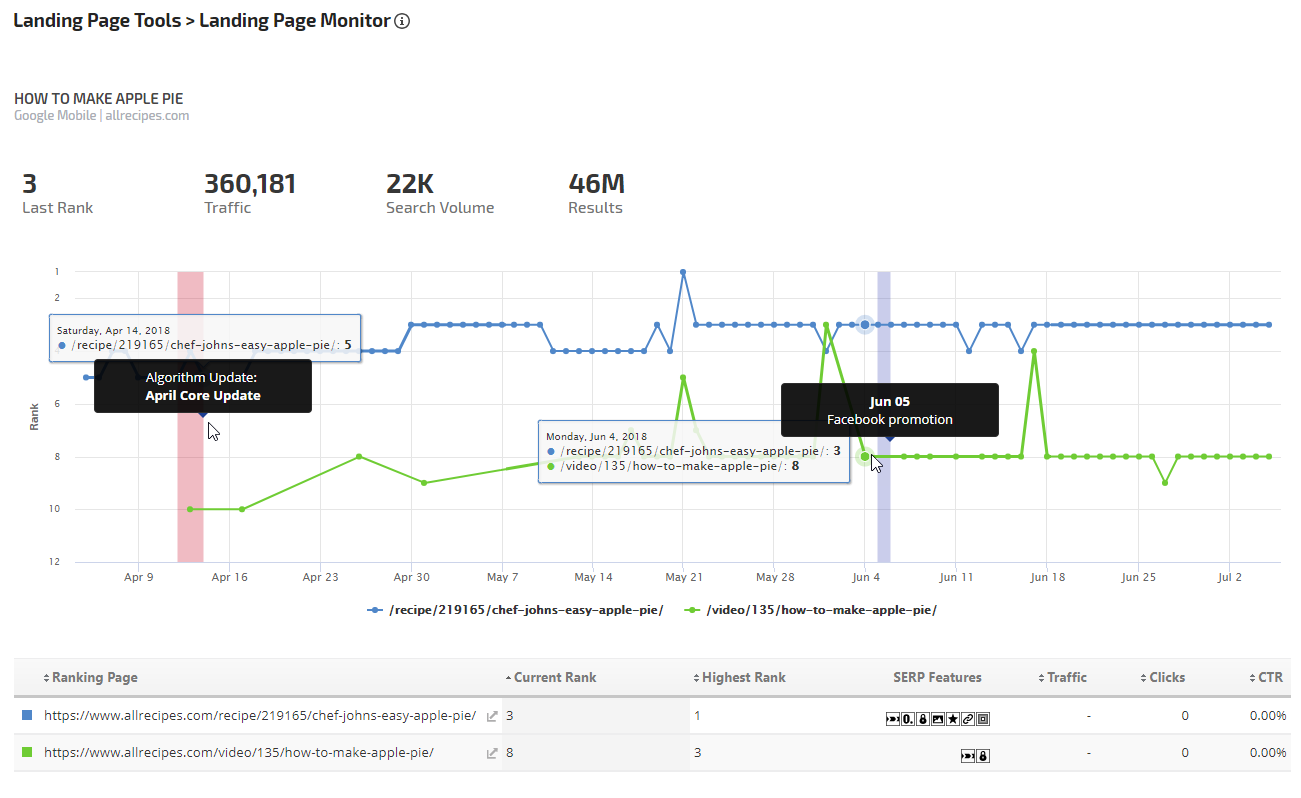Click the star SERP feature icon in recipe row
1301x798 pixels.
point(953,719)
